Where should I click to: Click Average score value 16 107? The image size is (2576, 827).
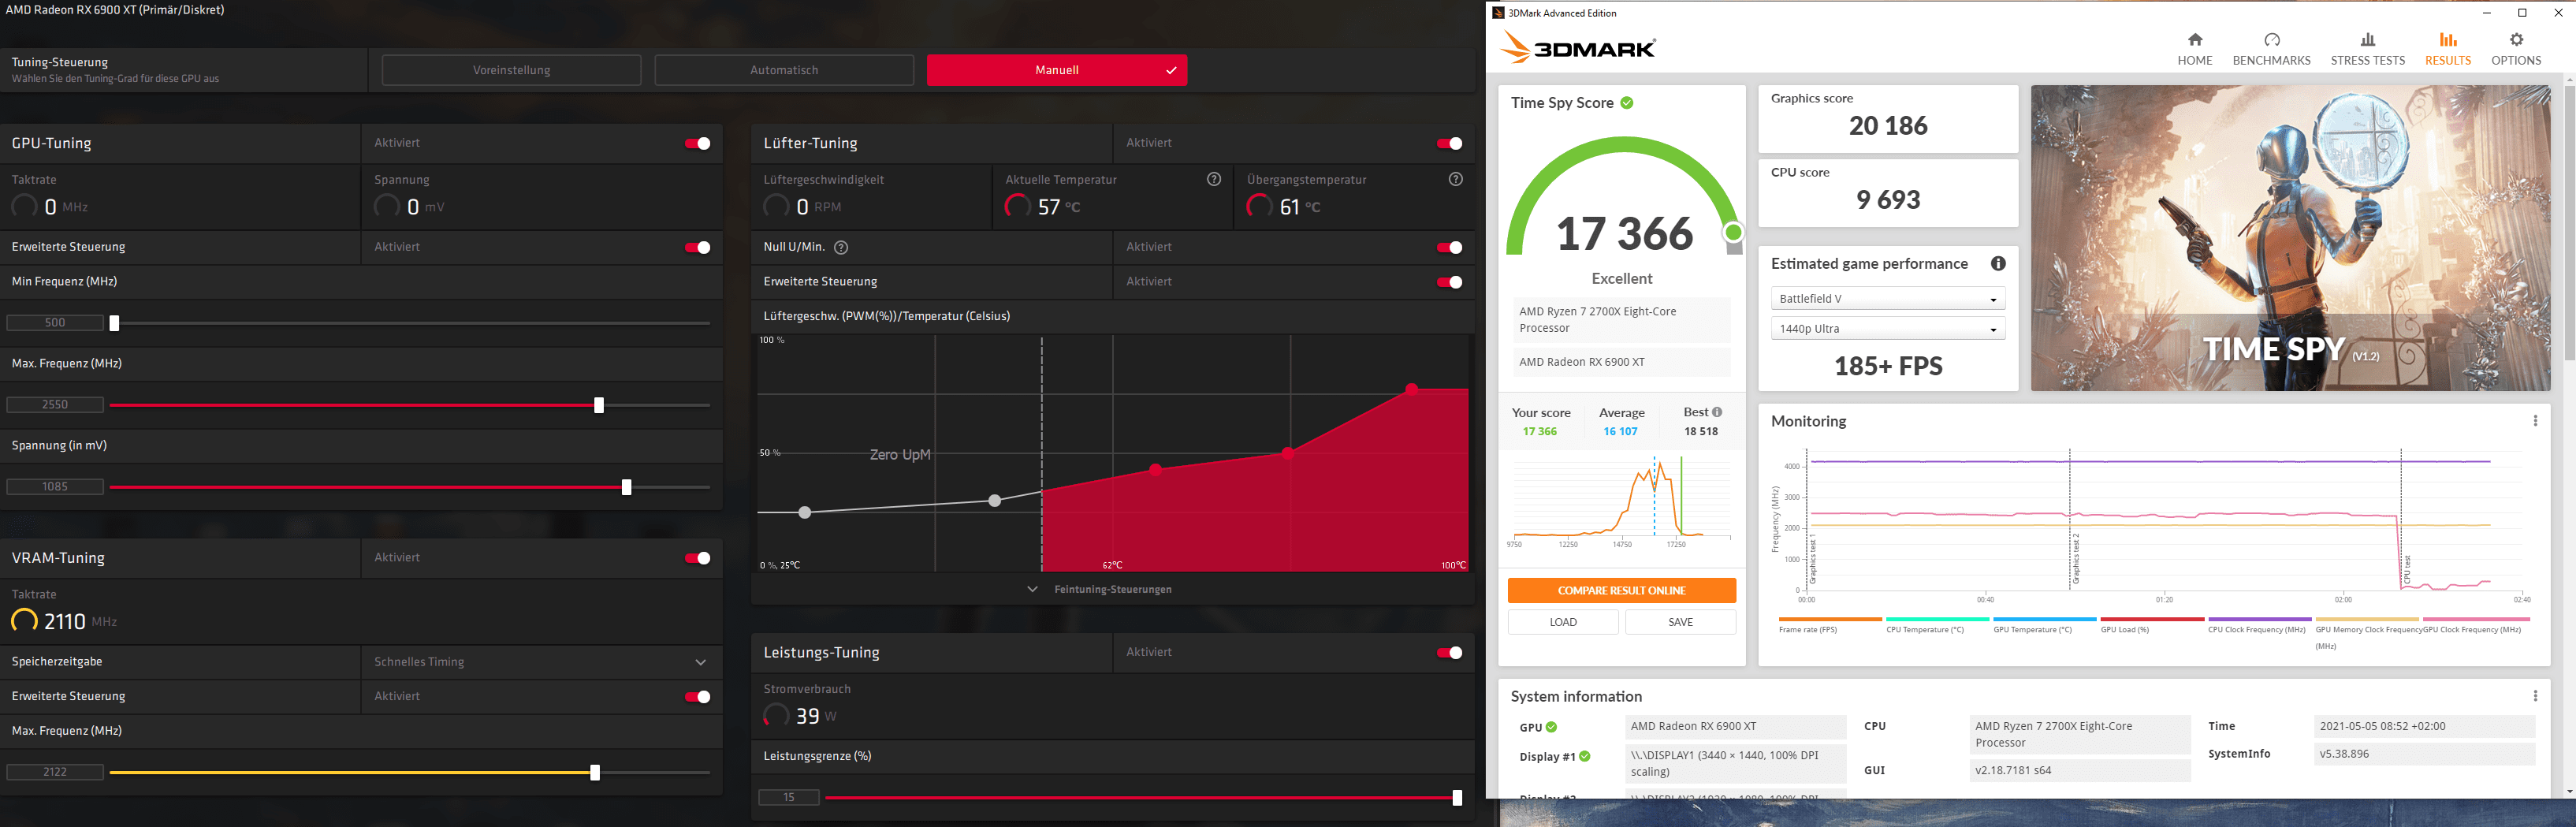[1620, 432]
